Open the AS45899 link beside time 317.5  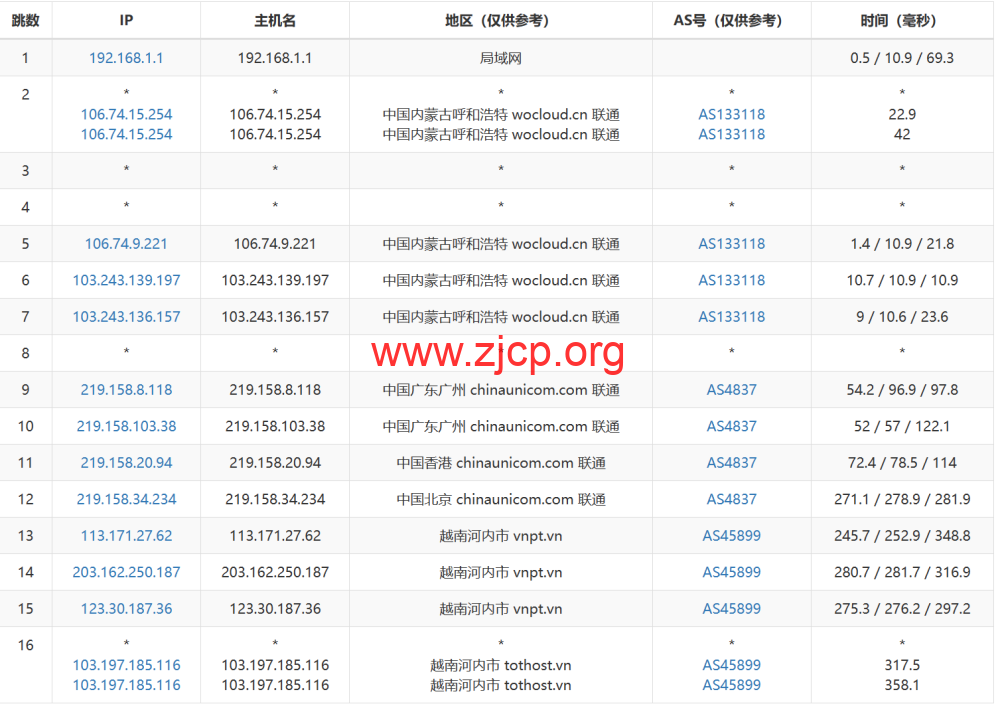click(x=732, y=665)
